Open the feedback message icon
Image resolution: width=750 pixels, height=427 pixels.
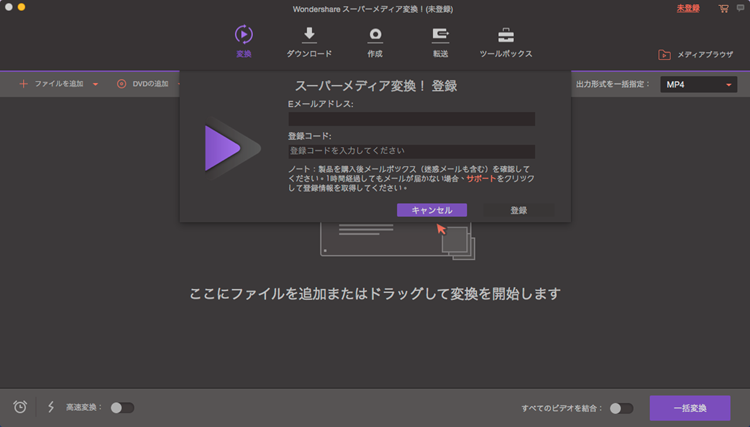740,8
